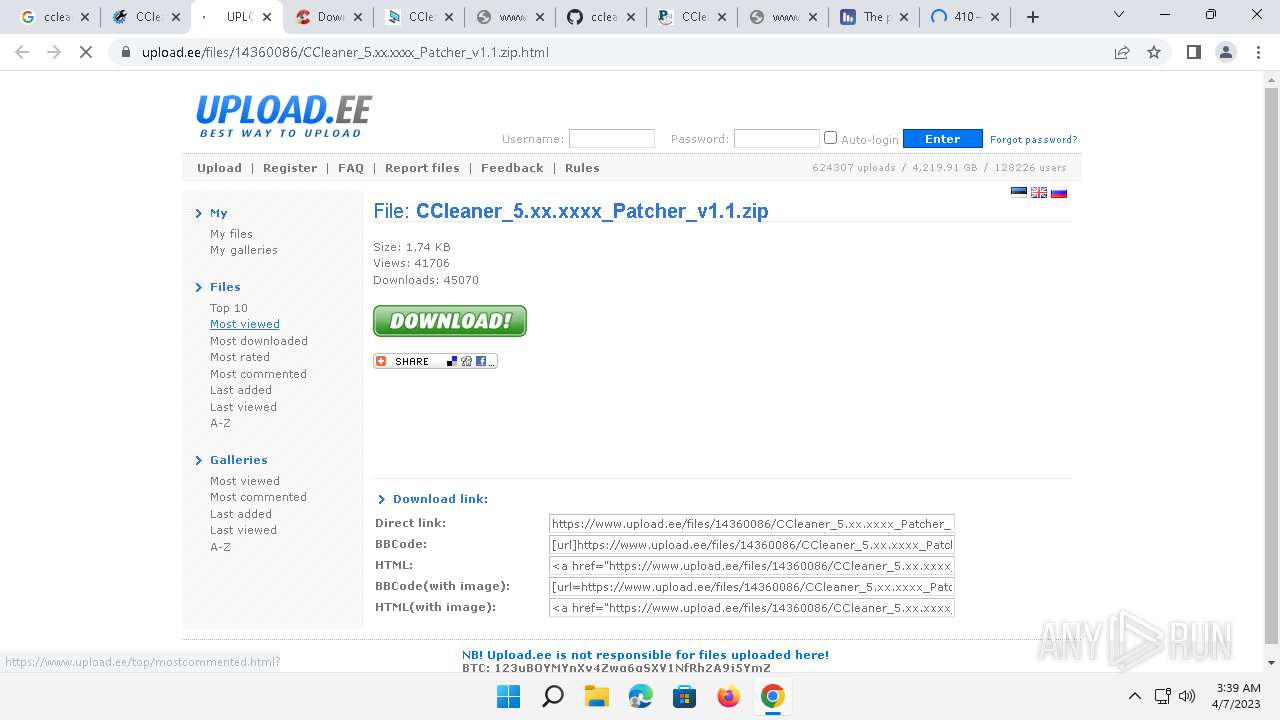
Task: Open the Forgot password? link
Action: coord(1034,140)
